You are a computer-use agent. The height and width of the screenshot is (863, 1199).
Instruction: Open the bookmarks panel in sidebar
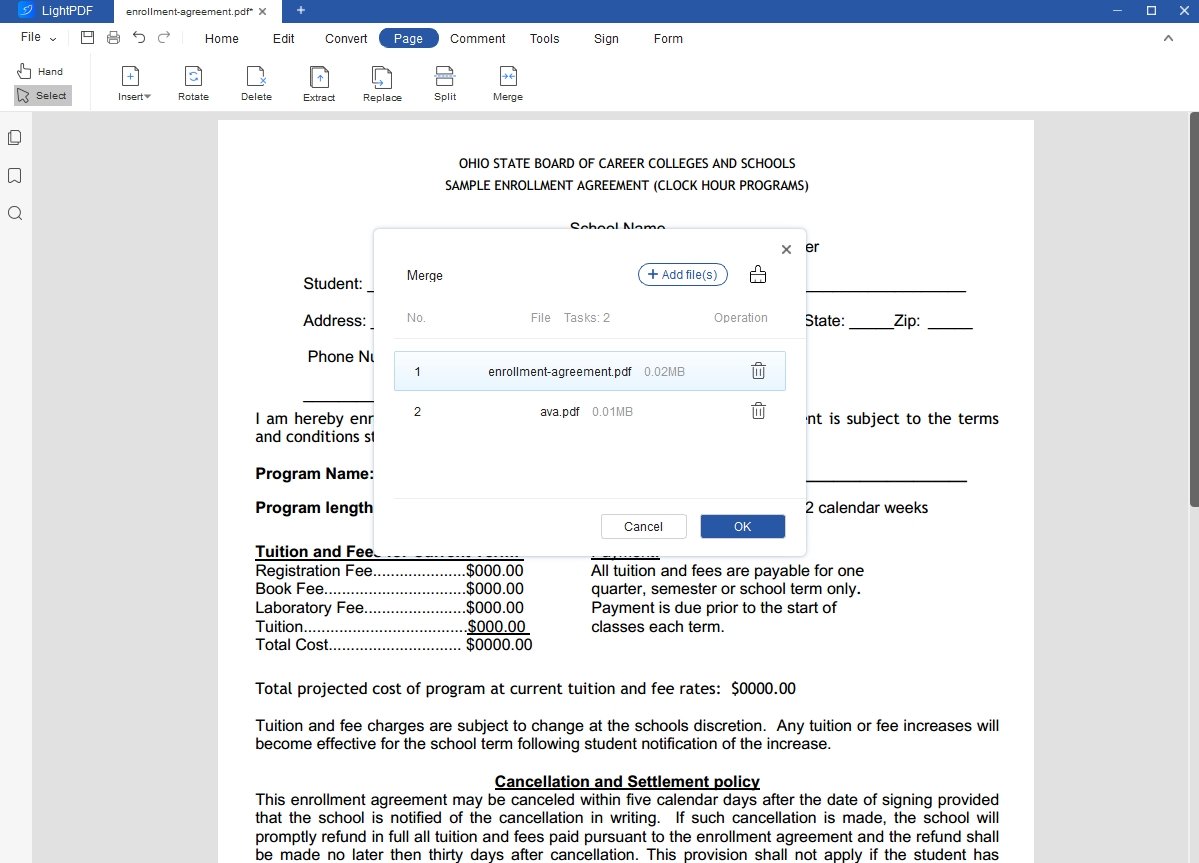coord(15,176)
